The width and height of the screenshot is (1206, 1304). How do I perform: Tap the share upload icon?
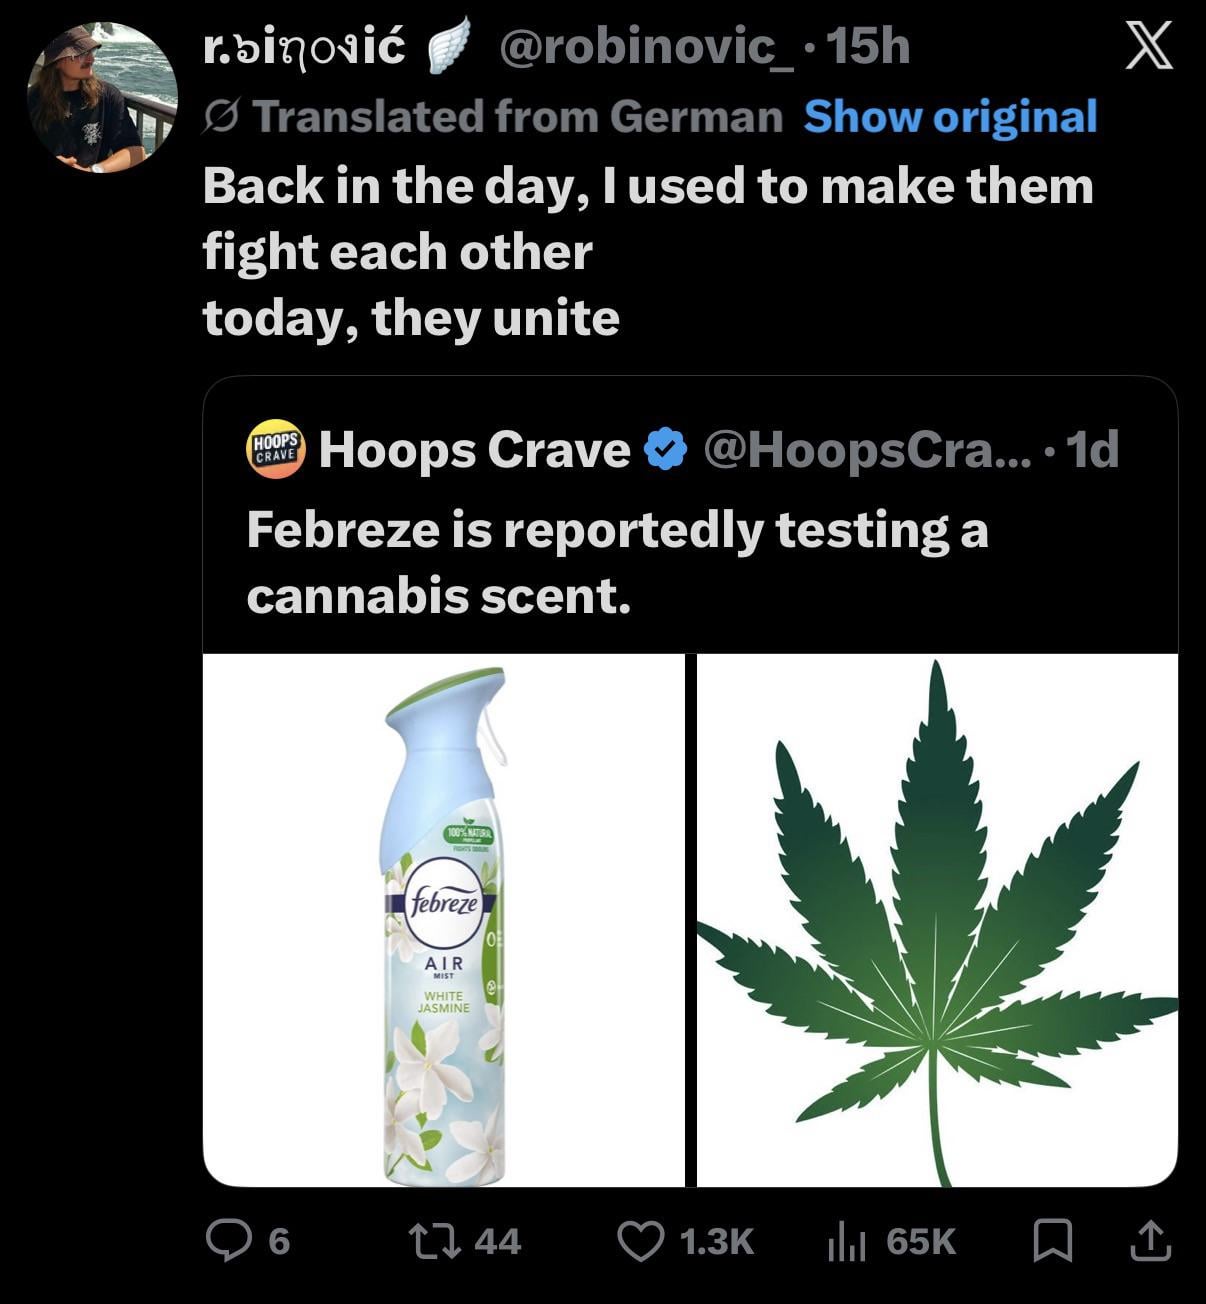point(1148,1240)
